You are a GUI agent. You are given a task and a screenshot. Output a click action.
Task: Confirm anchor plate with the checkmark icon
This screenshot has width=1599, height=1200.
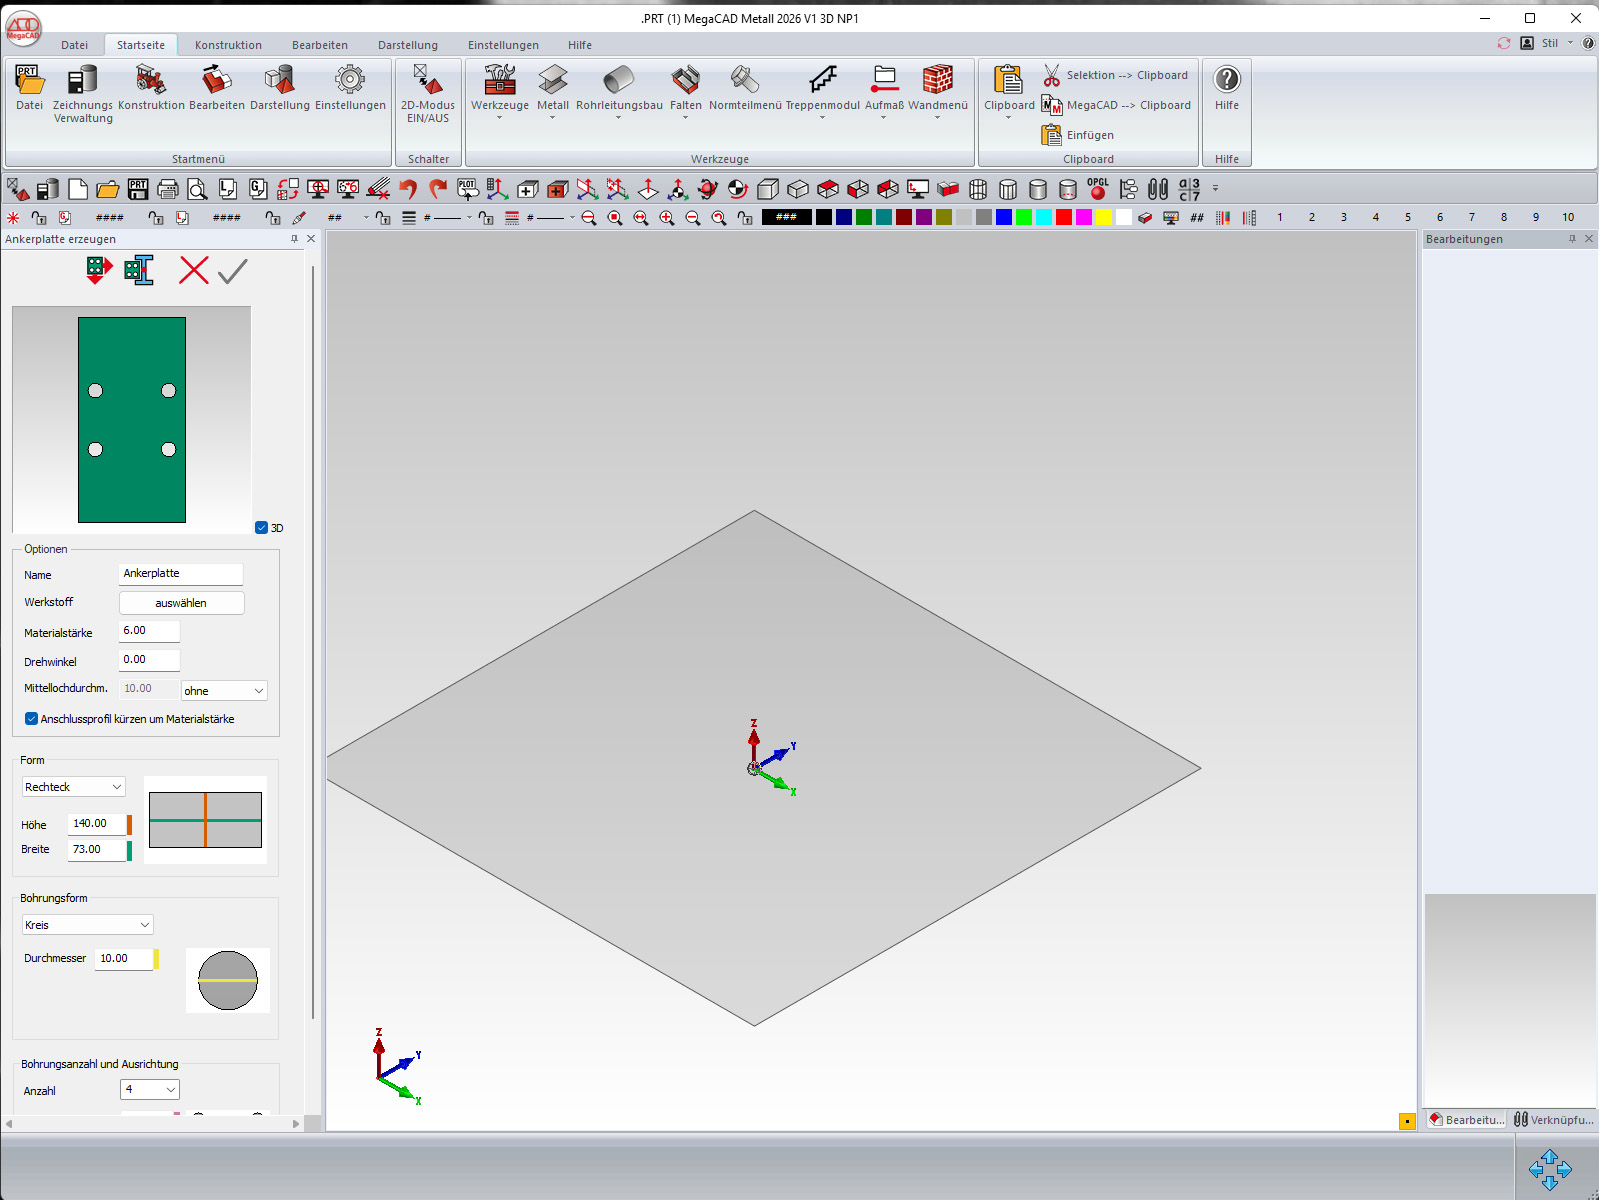click(x=233, y=271)
